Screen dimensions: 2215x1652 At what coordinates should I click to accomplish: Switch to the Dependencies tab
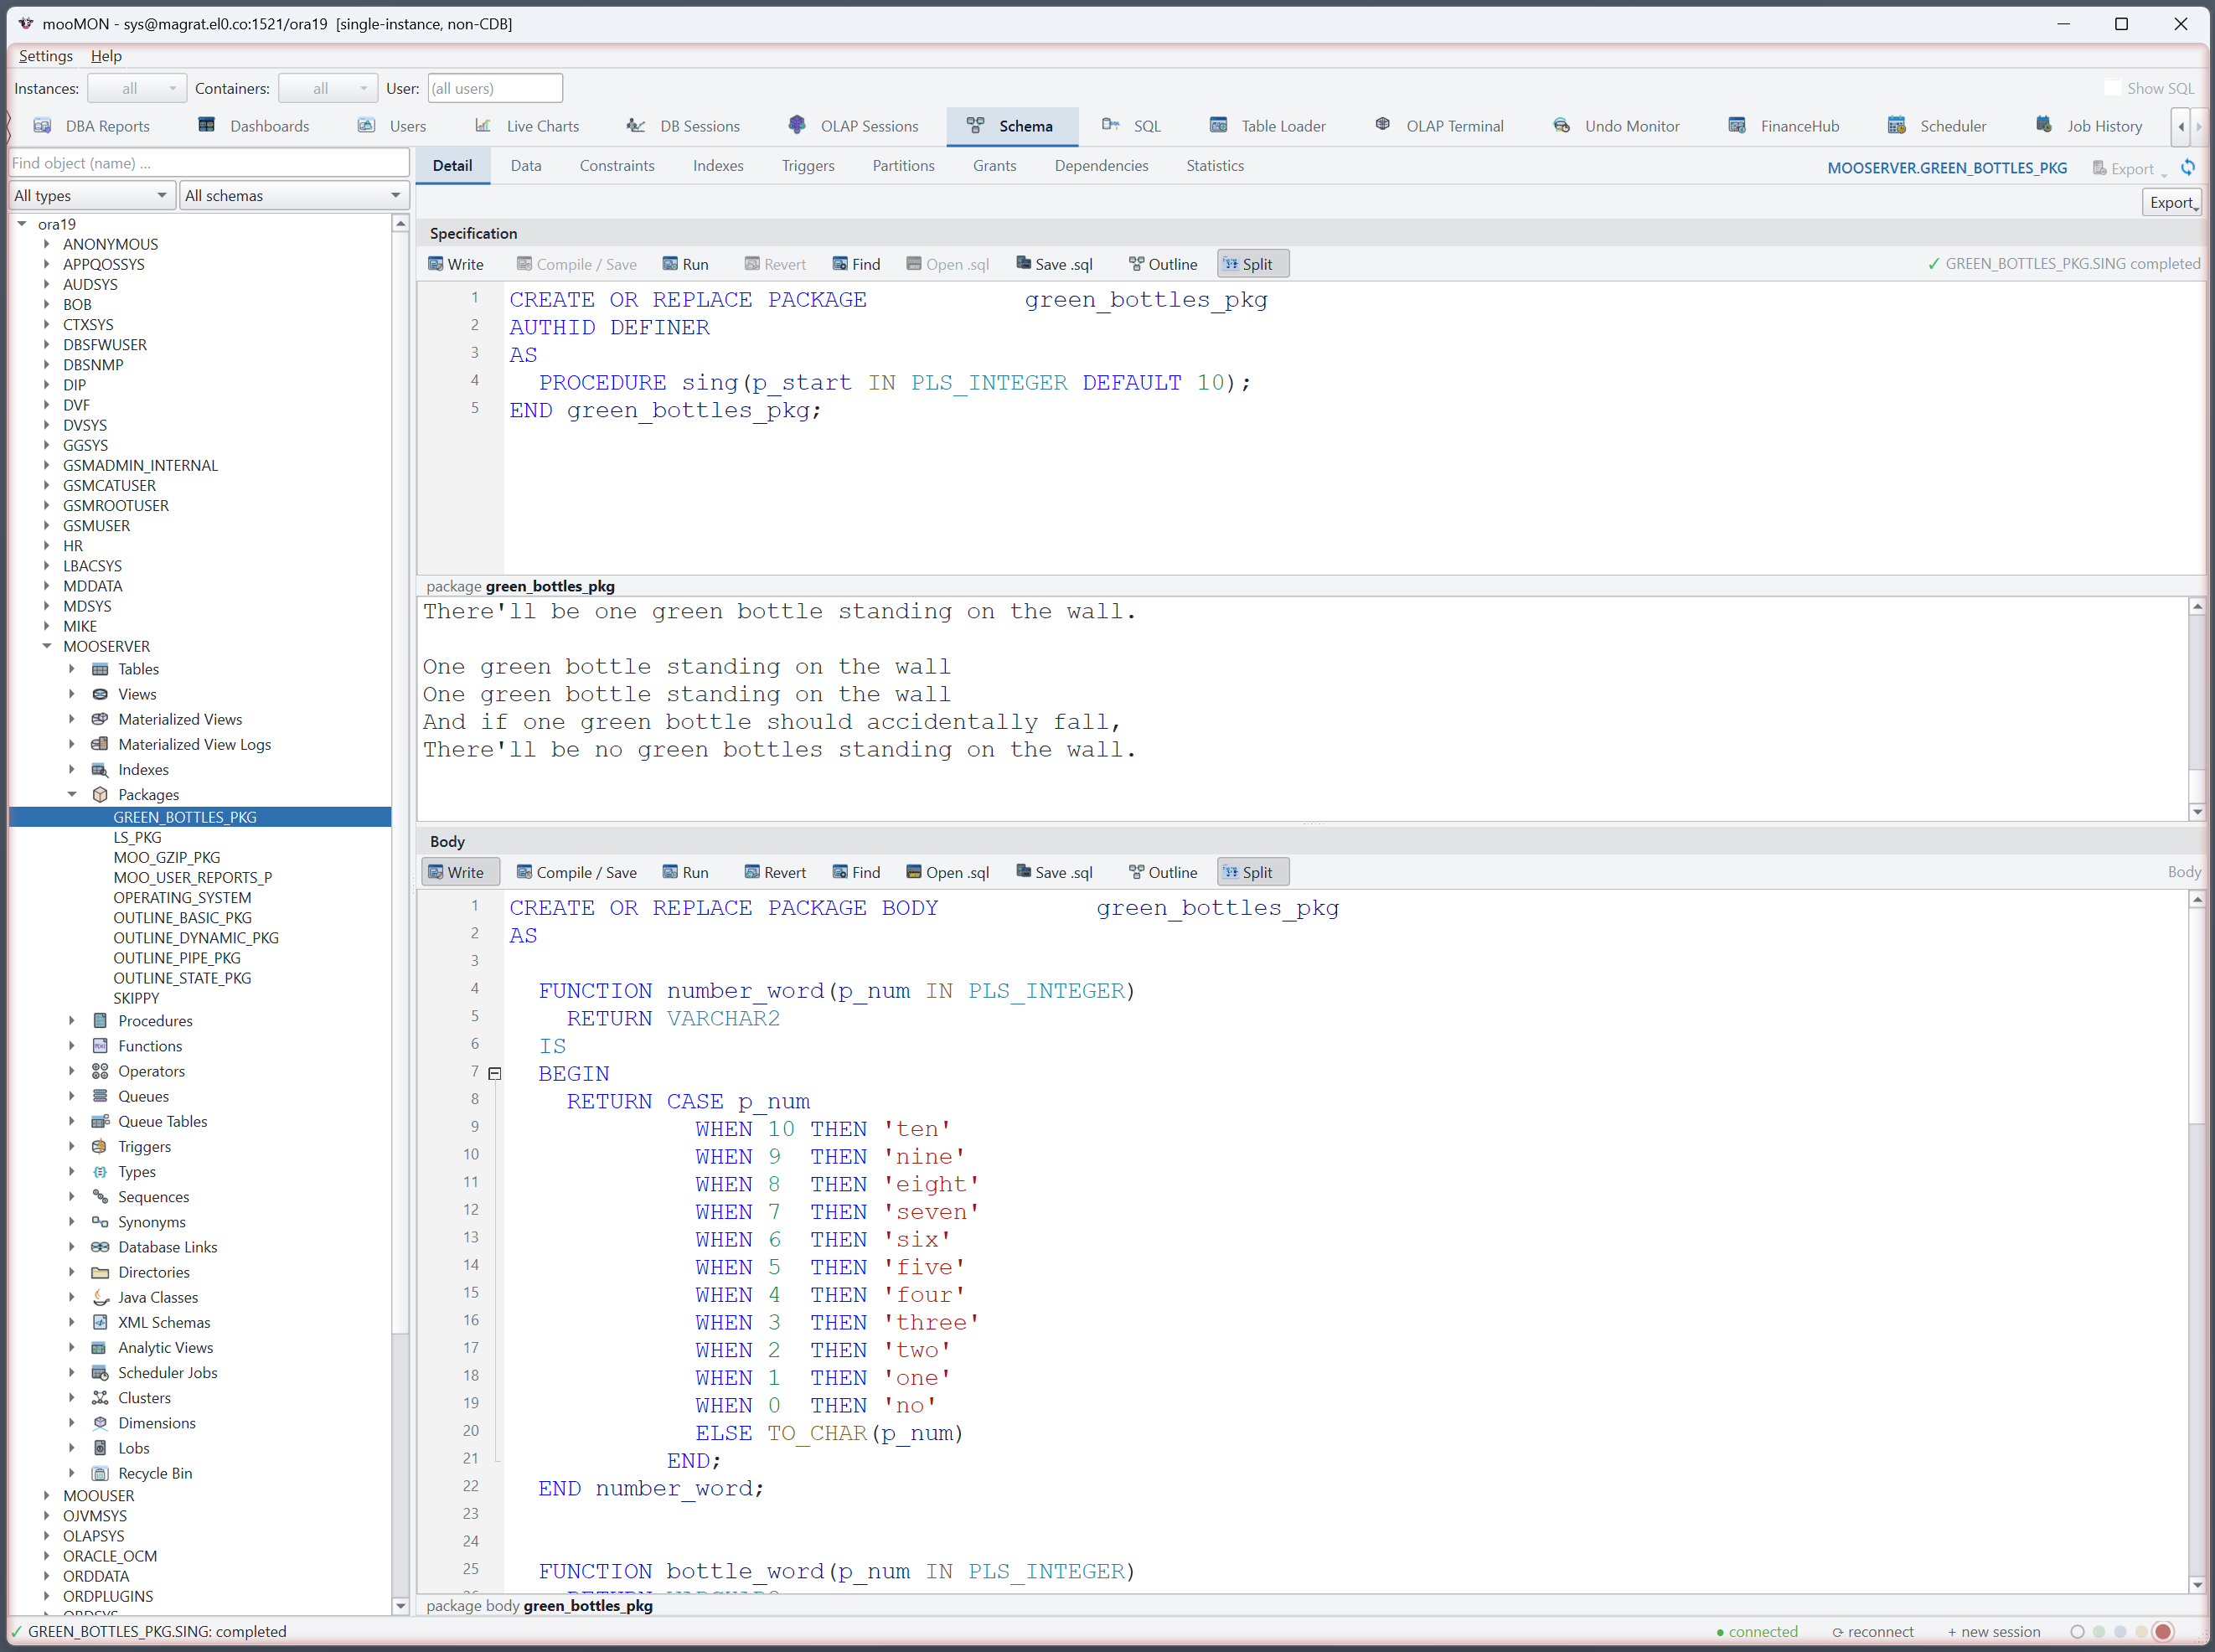coord(1101,166)
